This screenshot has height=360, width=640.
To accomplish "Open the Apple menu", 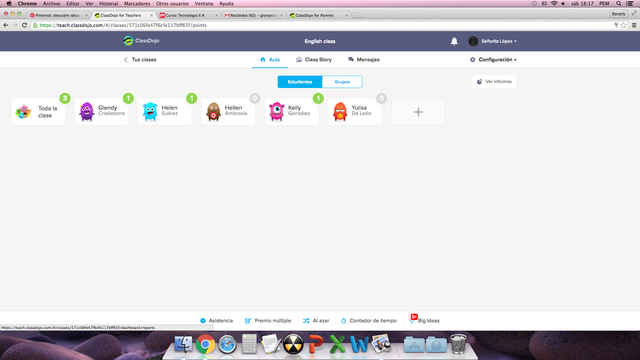I will (9, 3).
